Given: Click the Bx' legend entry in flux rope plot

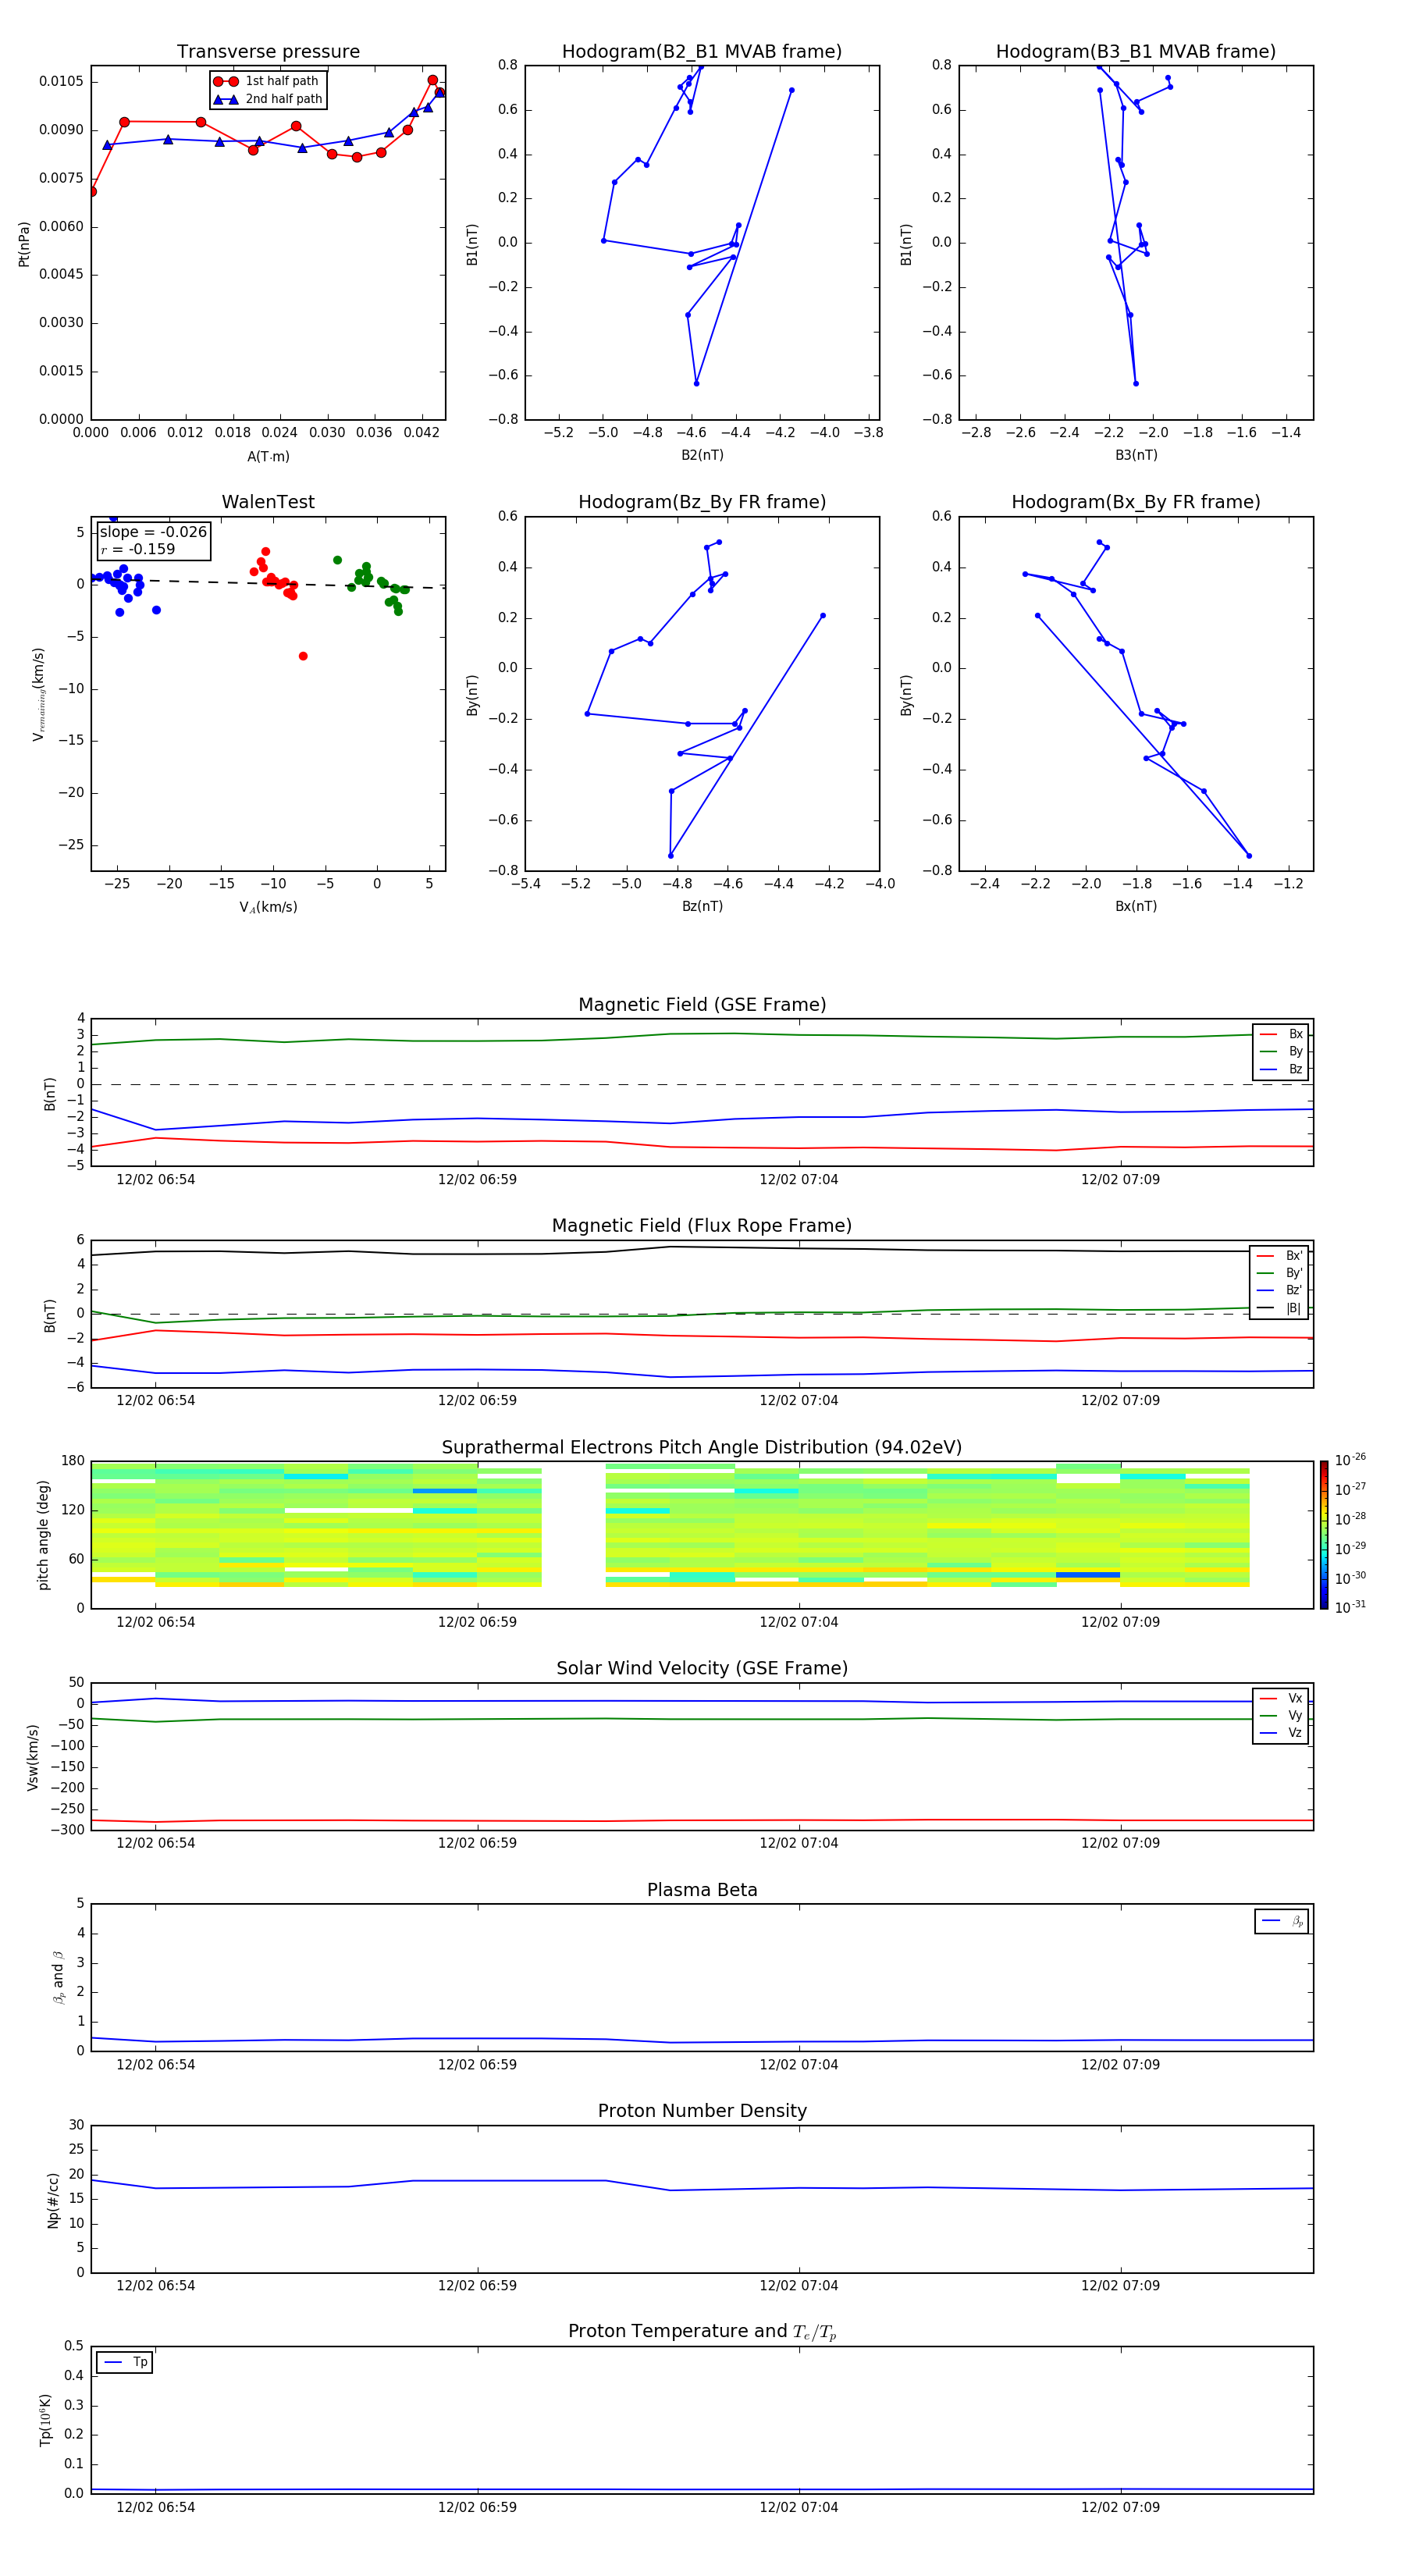Looking at the screenshot, I should (1279, 1256).
